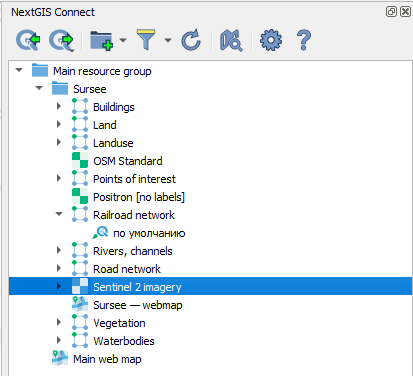Click the по умолчанию style icon
This screenshot has width=413, height=376.
[x=100, y=232]
